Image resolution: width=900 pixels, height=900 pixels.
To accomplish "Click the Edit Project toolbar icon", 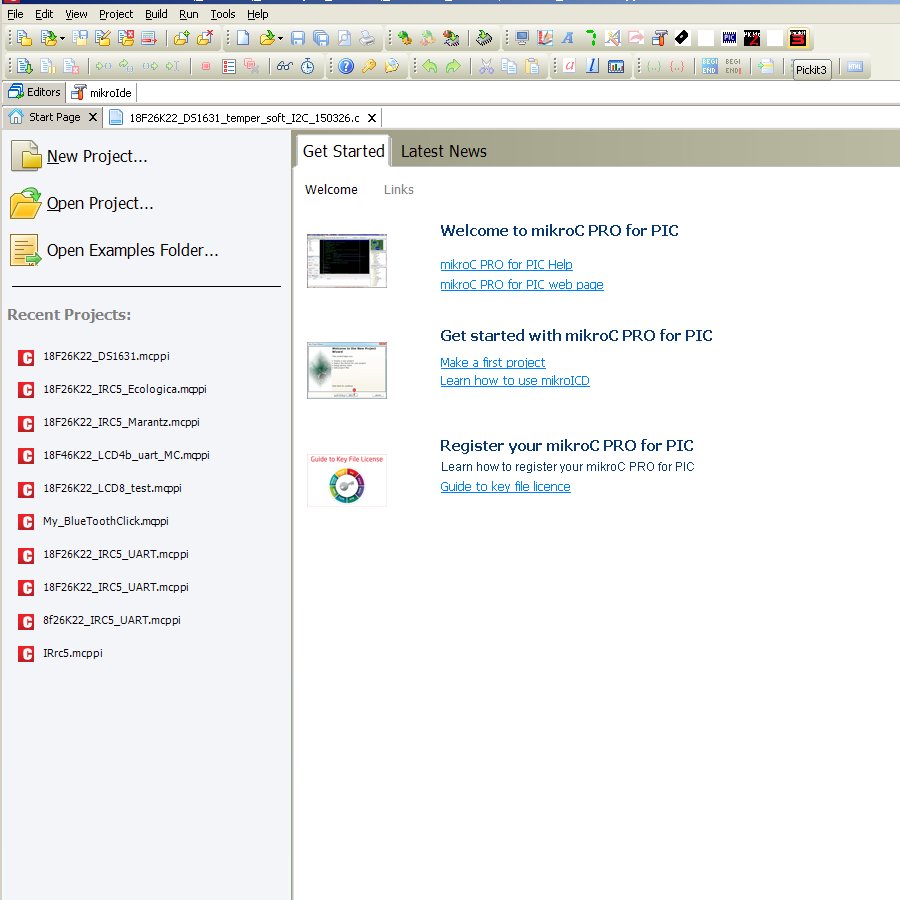I will tap(103, 38).
